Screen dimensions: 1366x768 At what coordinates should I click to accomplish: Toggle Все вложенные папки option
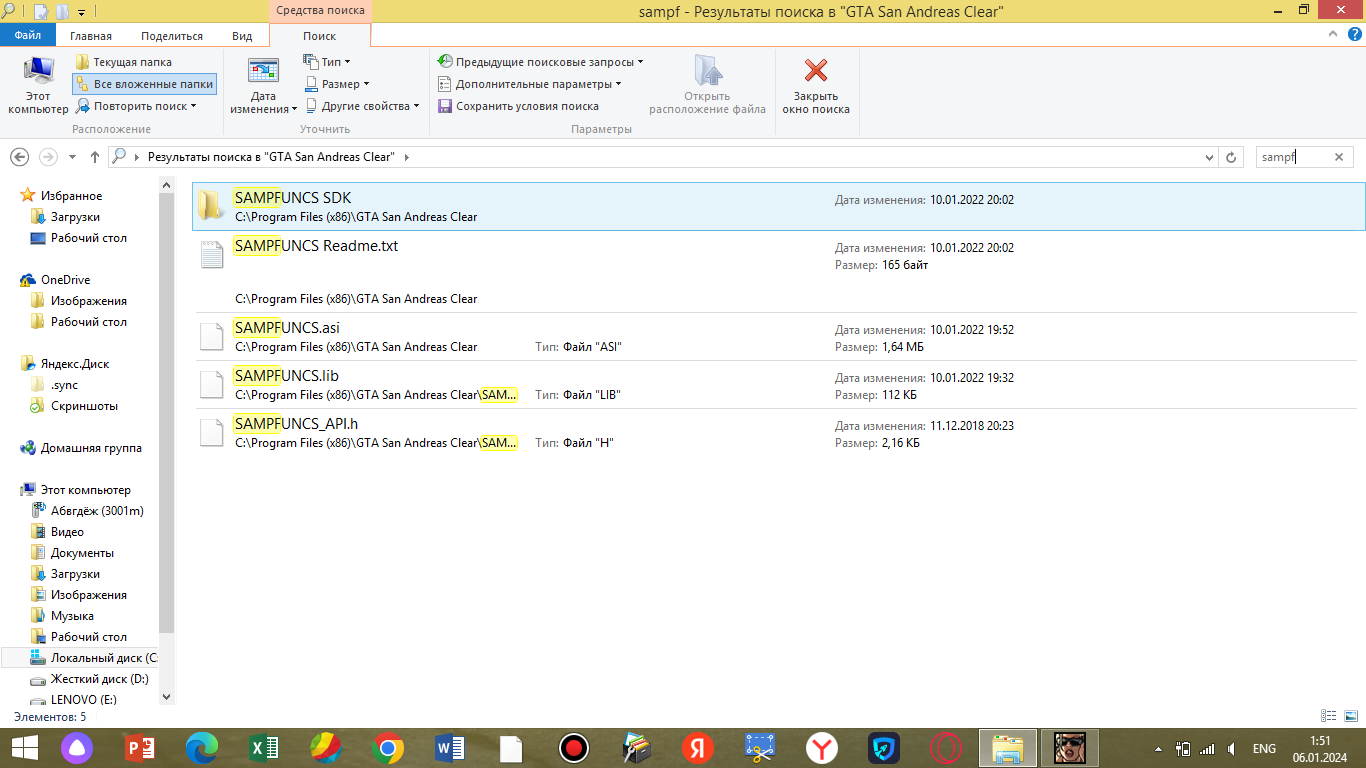click(x=144, y=84)
